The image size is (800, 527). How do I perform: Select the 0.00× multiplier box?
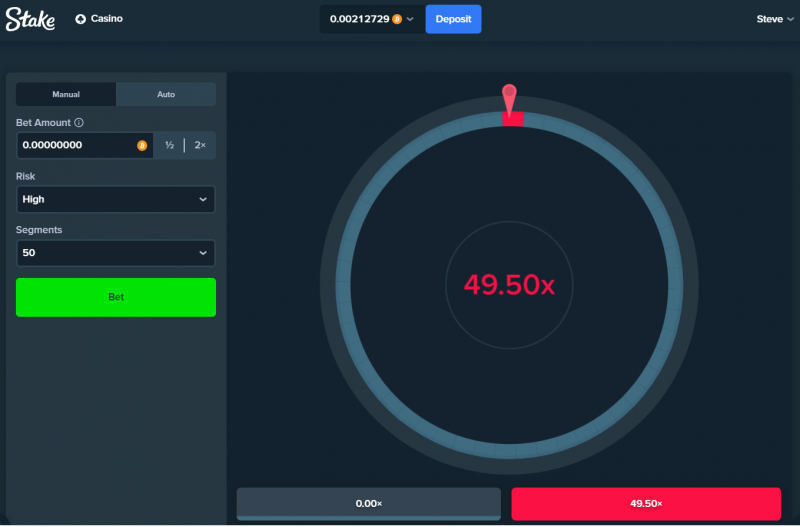point(368,504)
